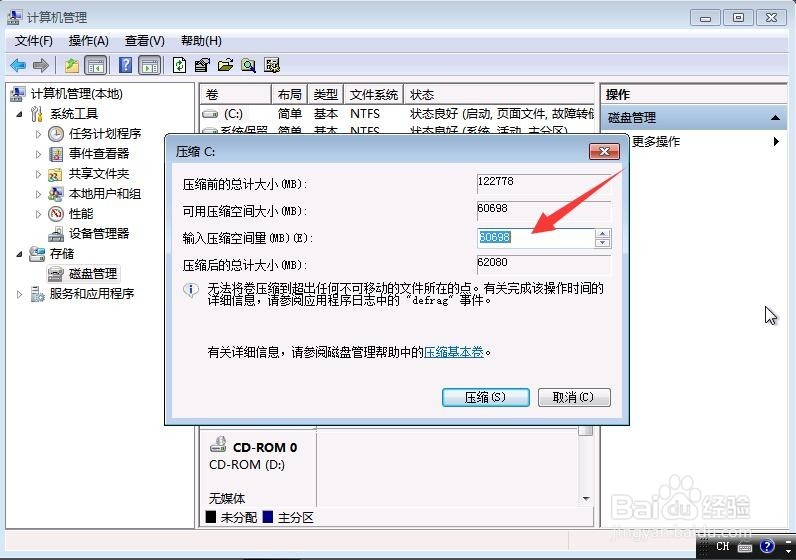This screenshot has height=560, width=796.
Task: Click the Up one level folder icon
Action: [72, 65]
